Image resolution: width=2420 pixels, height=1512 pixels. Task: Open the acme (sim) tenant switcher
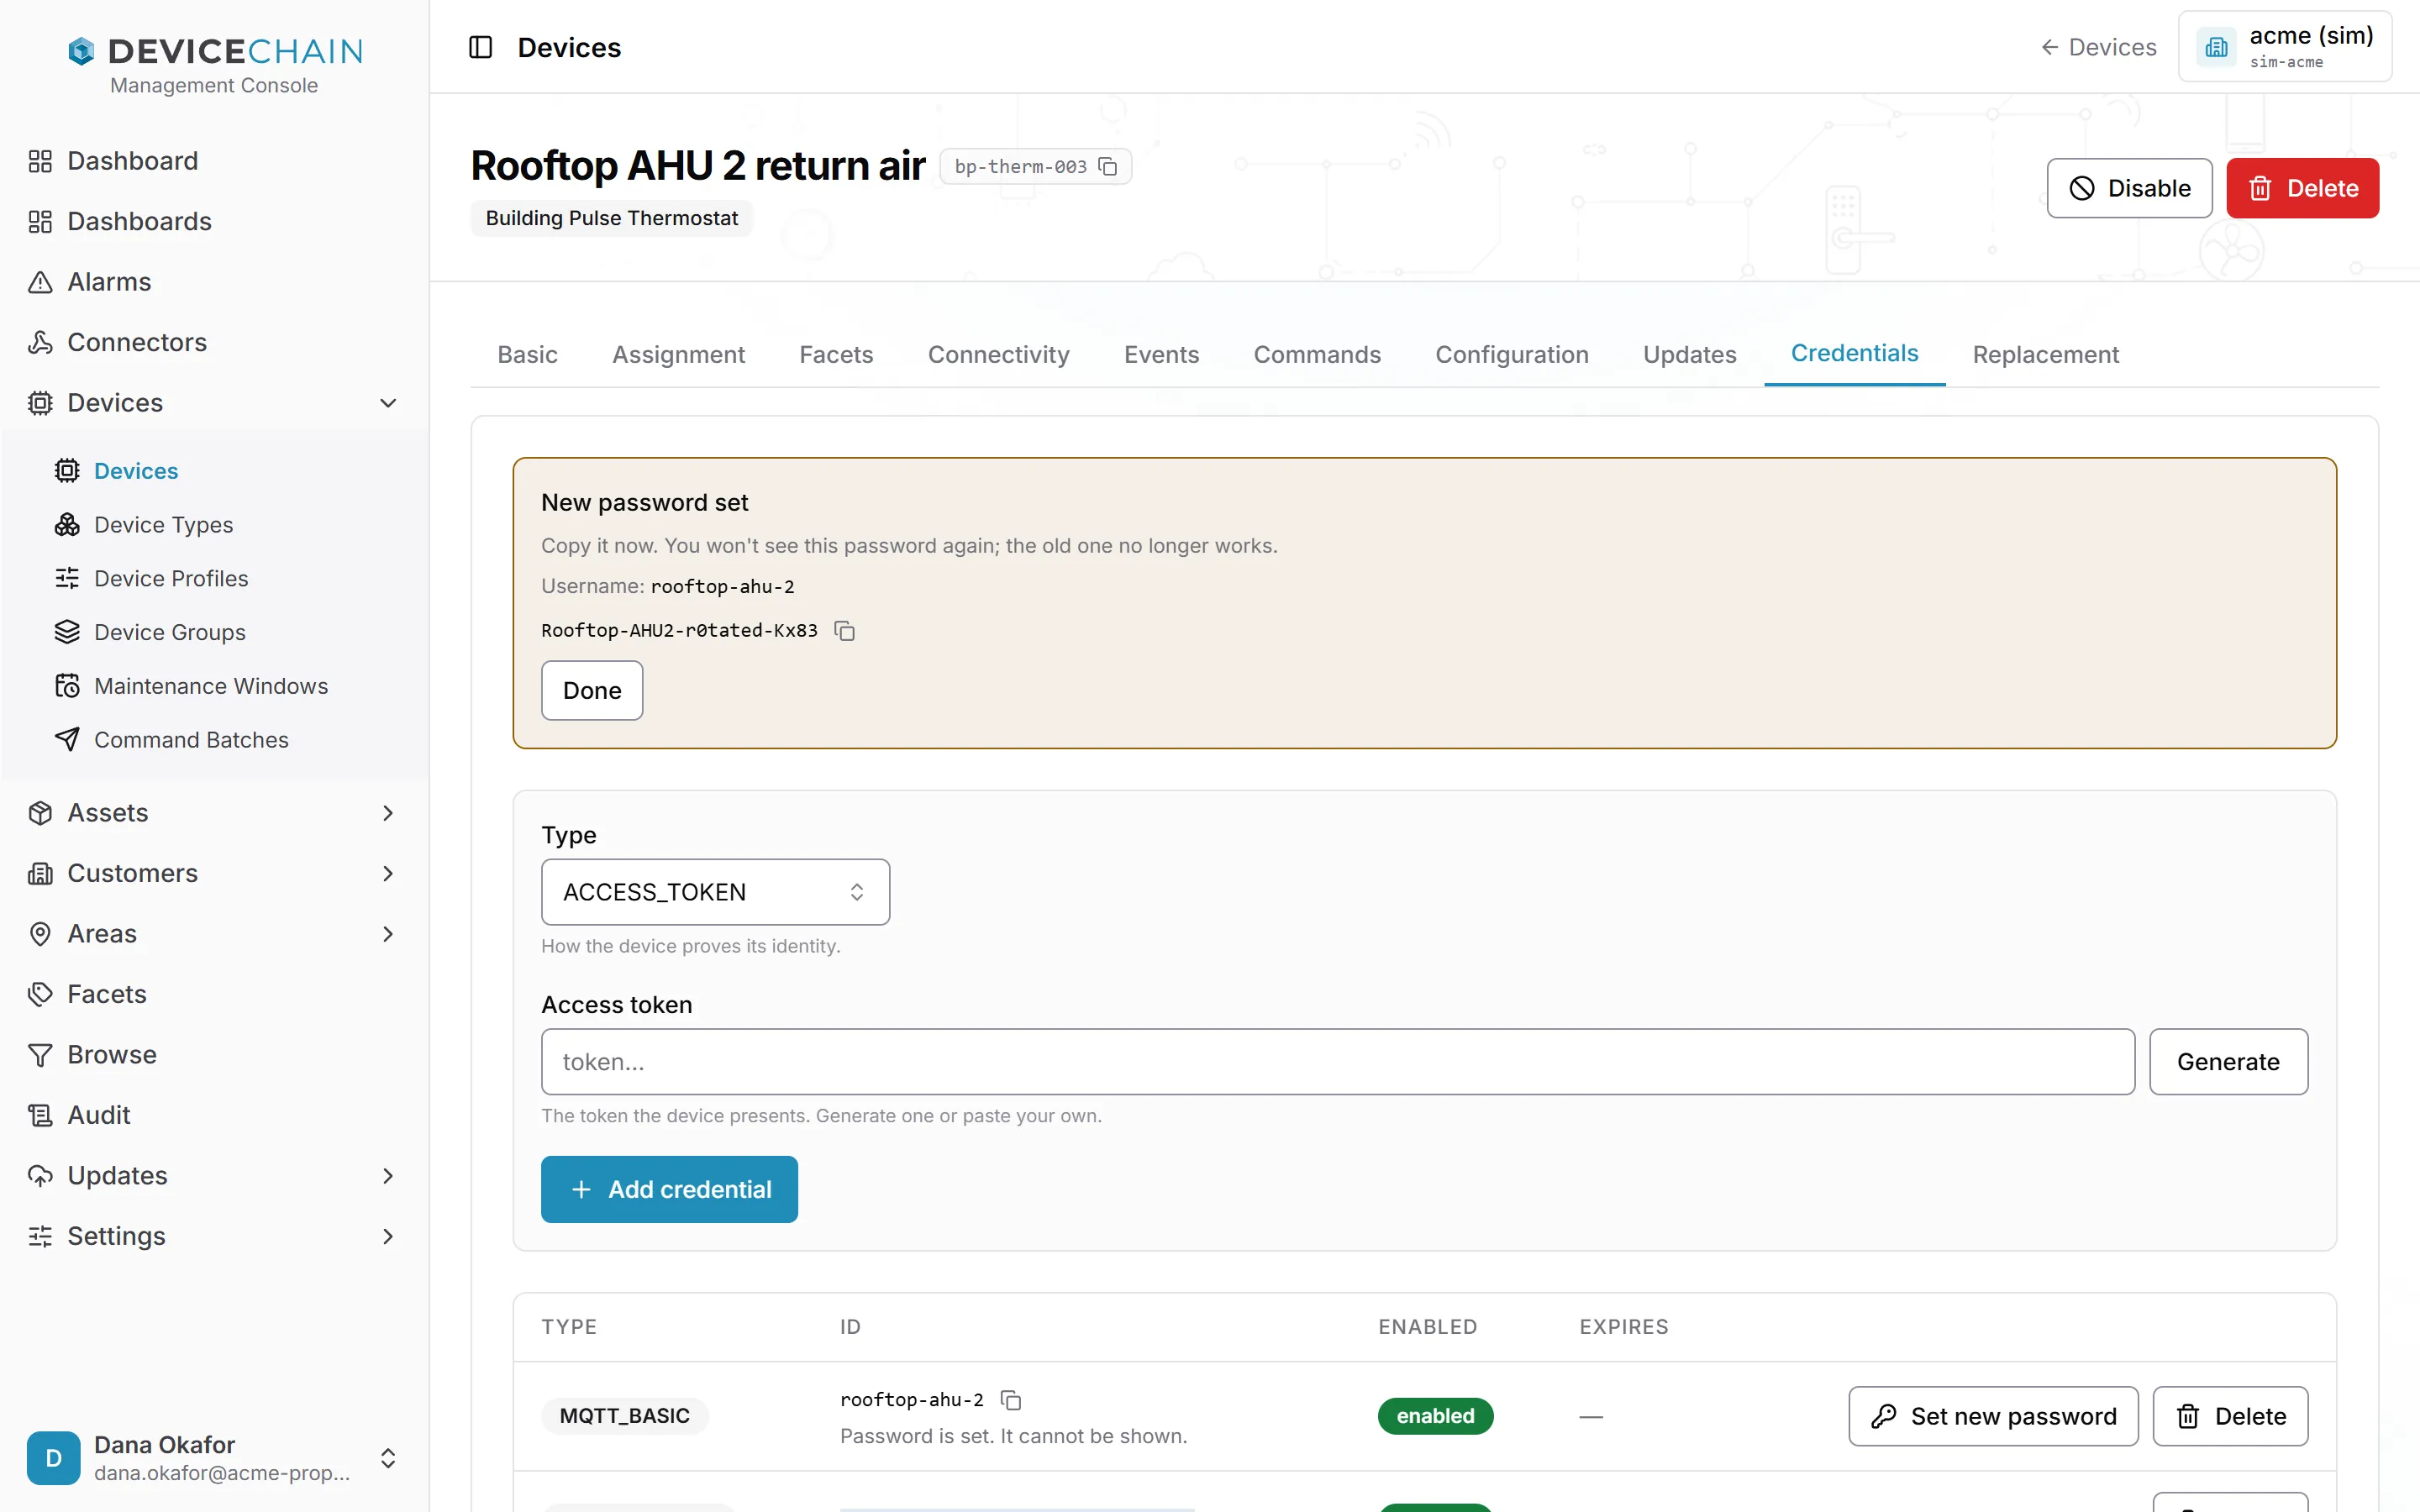(2284, 47)
